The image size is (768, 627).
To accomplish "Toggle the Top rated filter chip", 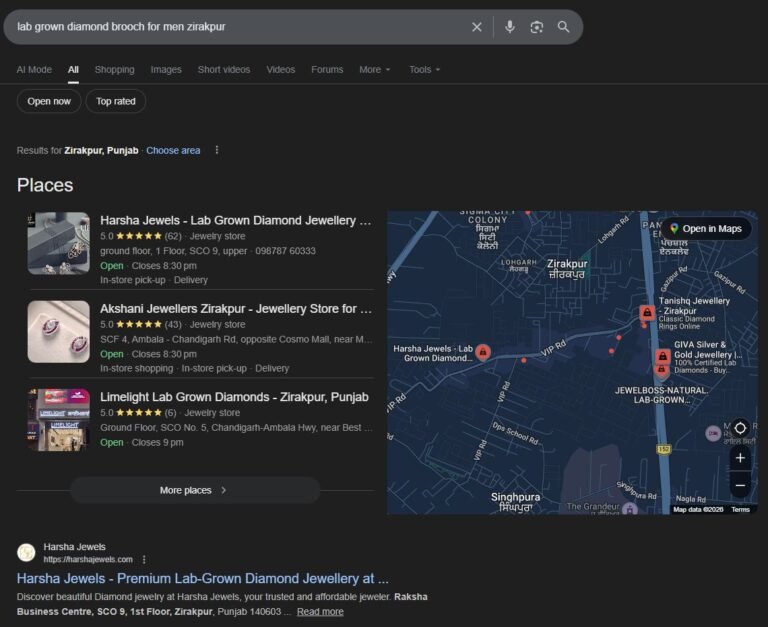I will (x=116, y=101).
